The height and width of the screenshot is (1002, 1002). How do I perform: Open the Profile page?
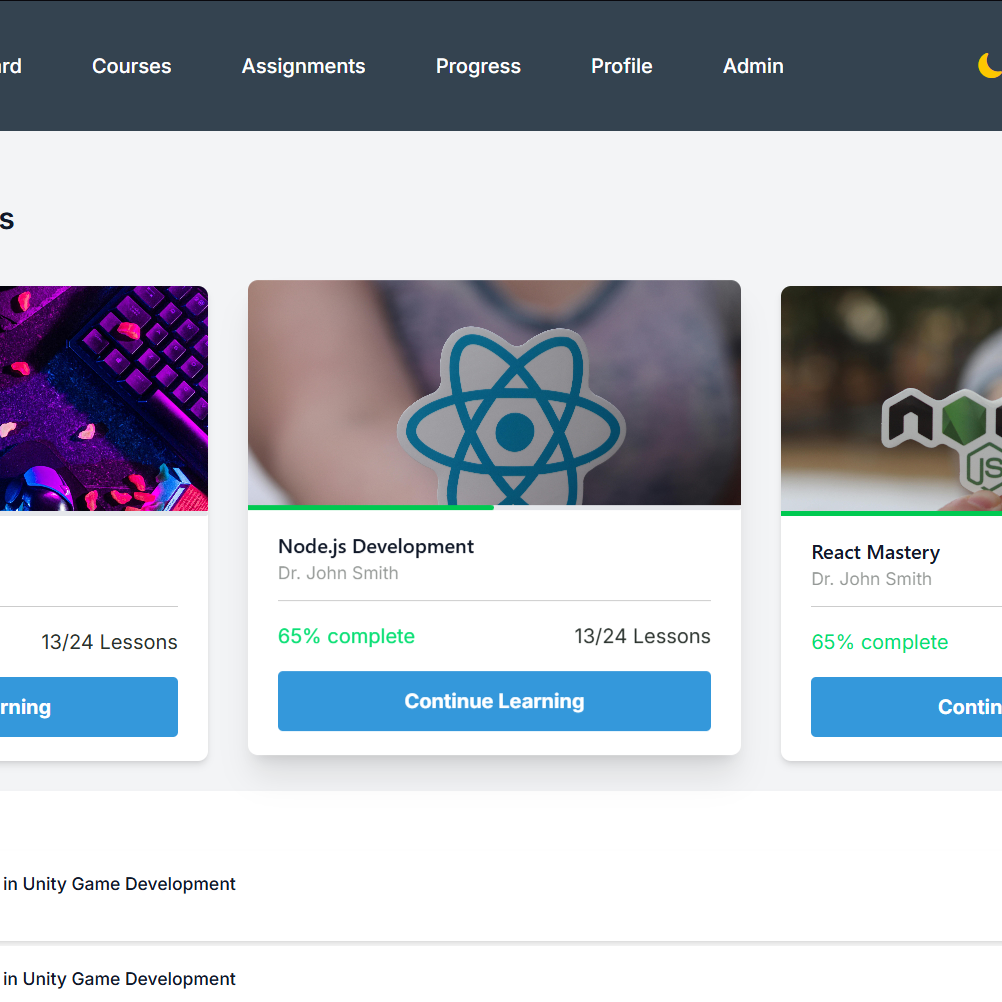click(x=622, y=66)
